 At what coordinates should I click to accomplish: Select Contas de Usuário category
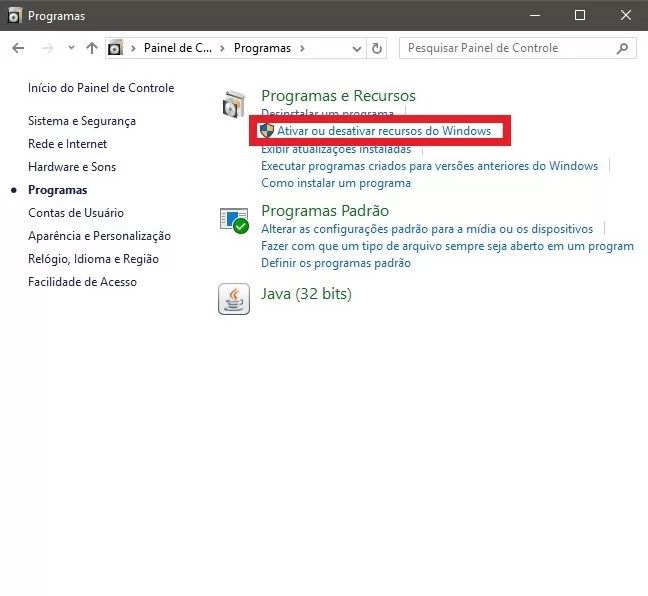76,213
